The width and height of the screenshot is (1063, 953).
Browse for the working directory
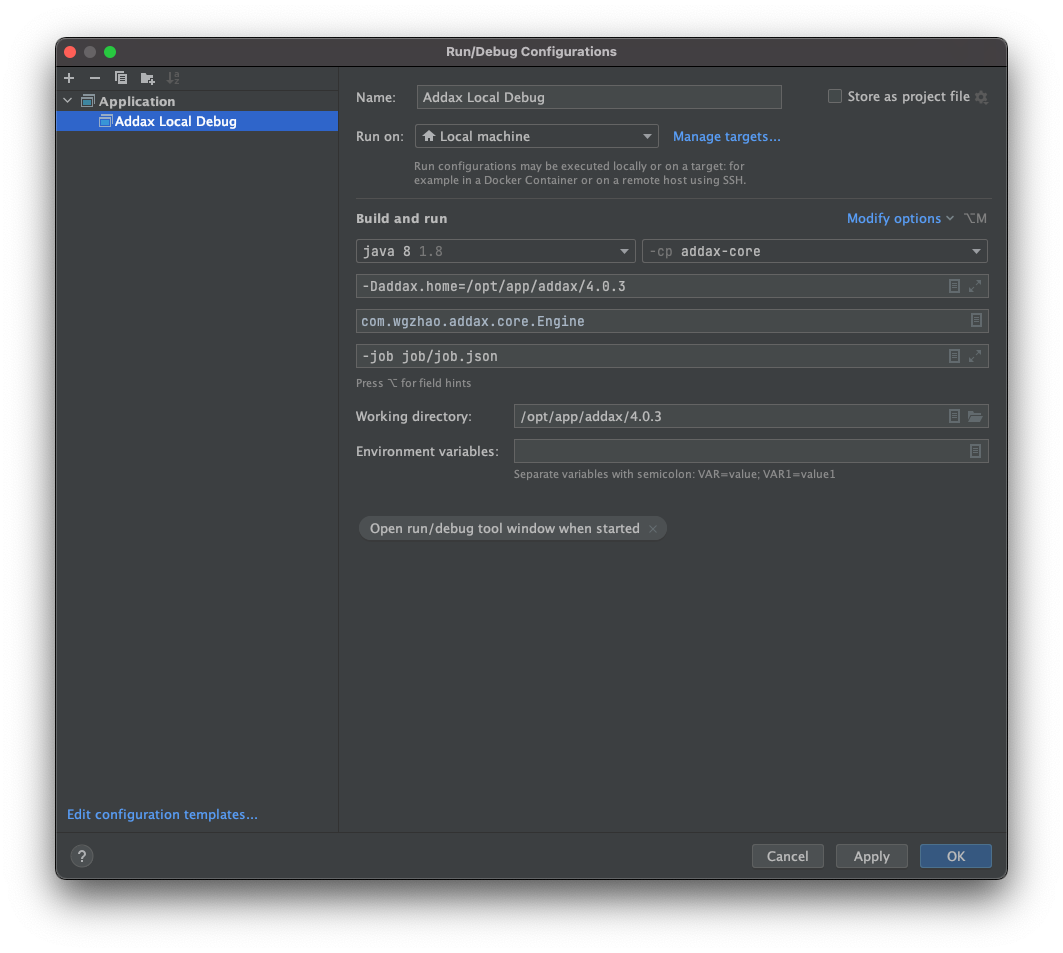coord(975,416)
